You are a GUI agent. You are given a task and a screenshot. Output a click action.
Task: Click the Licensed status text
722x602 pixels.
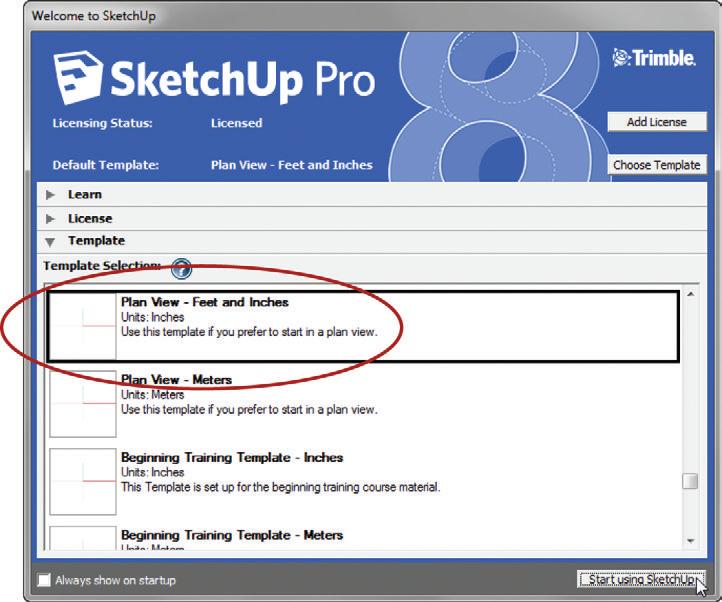pos(237,123)
